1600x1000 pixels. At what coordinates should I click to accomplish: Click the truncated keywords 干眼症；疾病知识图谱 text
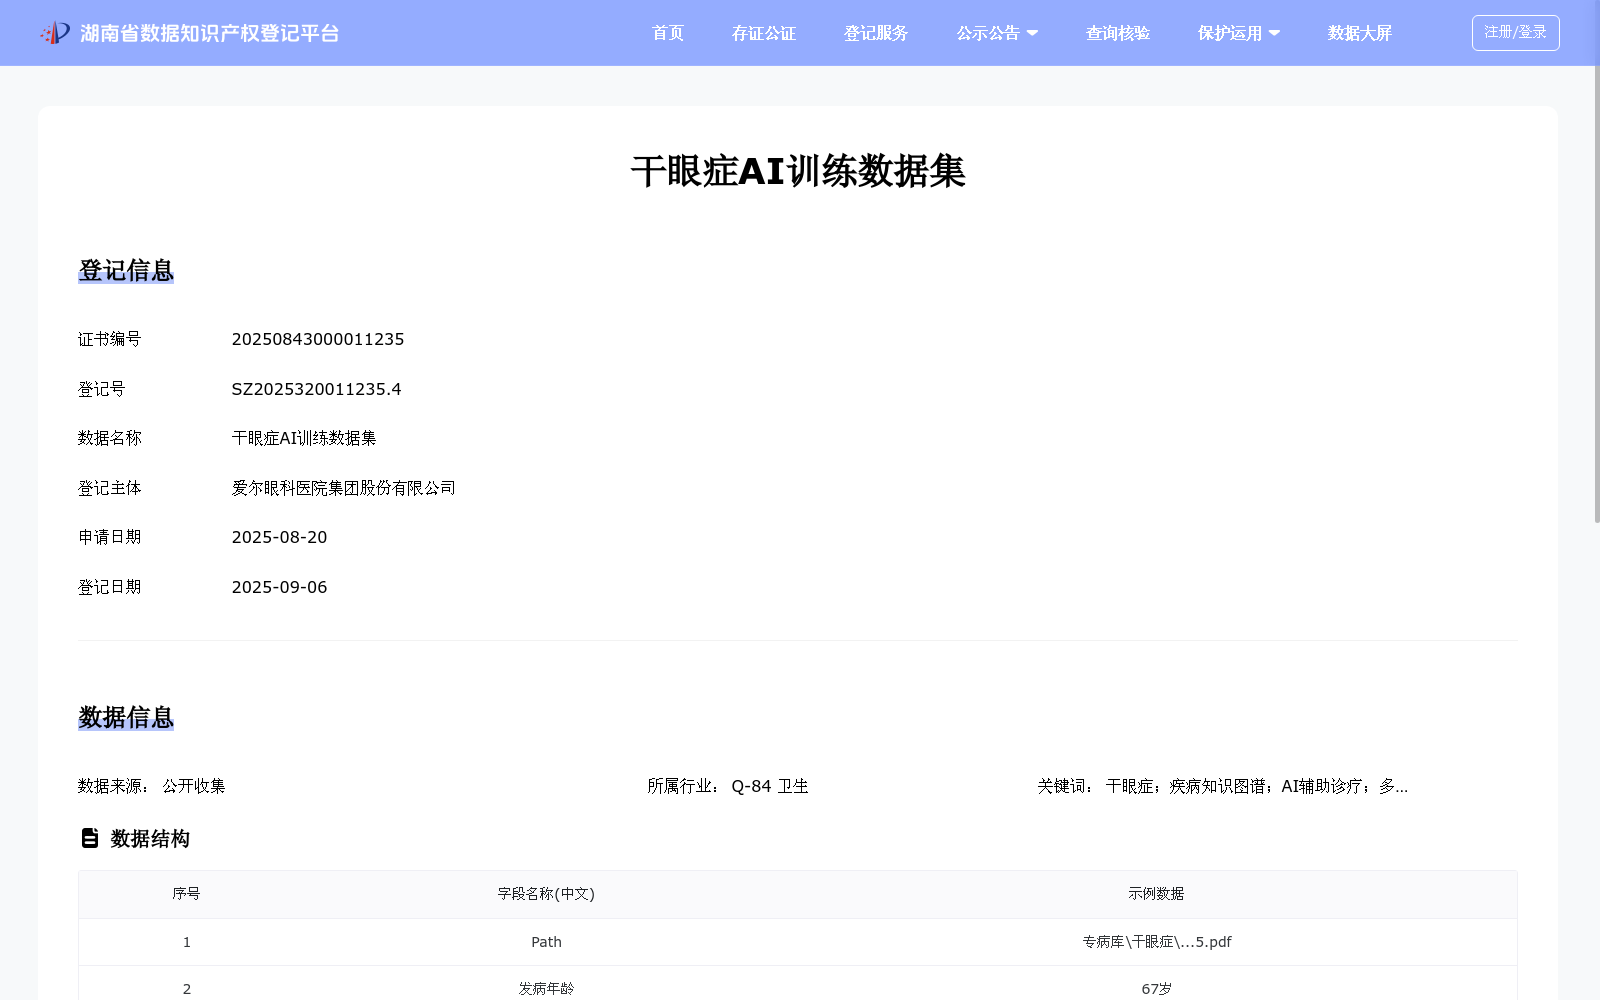point(1257,786)
